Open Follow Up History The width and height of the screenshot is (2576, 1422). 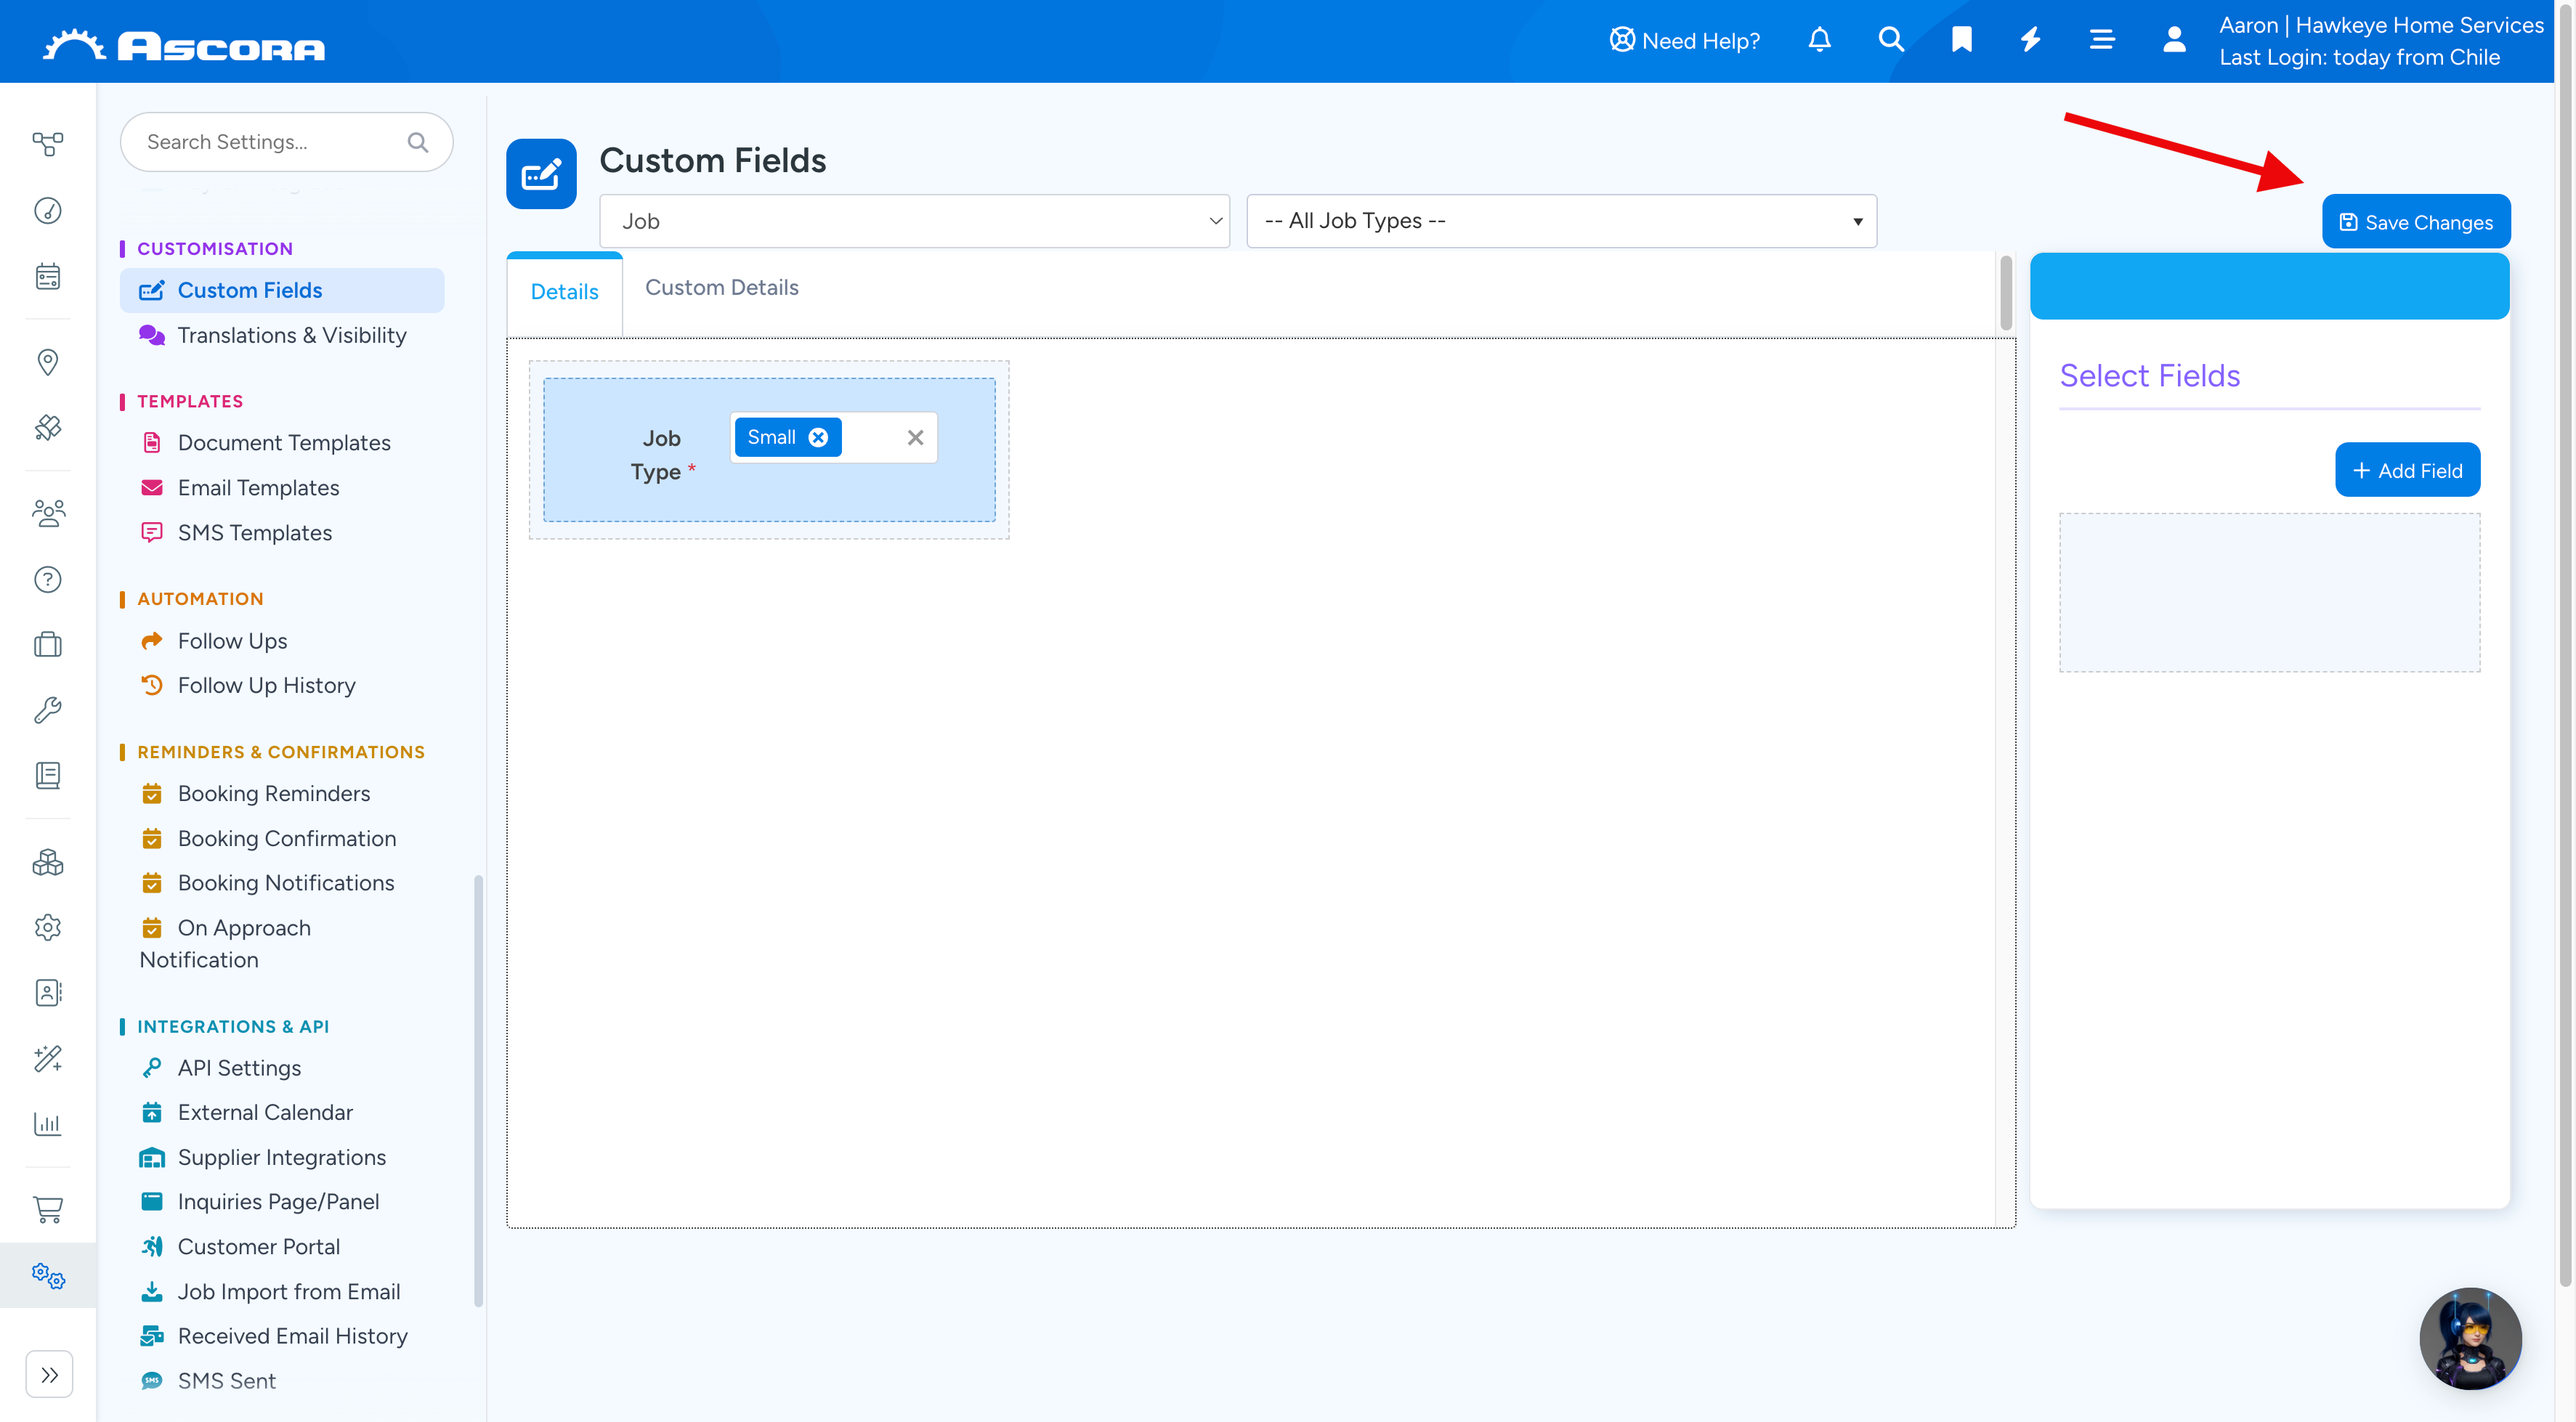pos(248,685)
